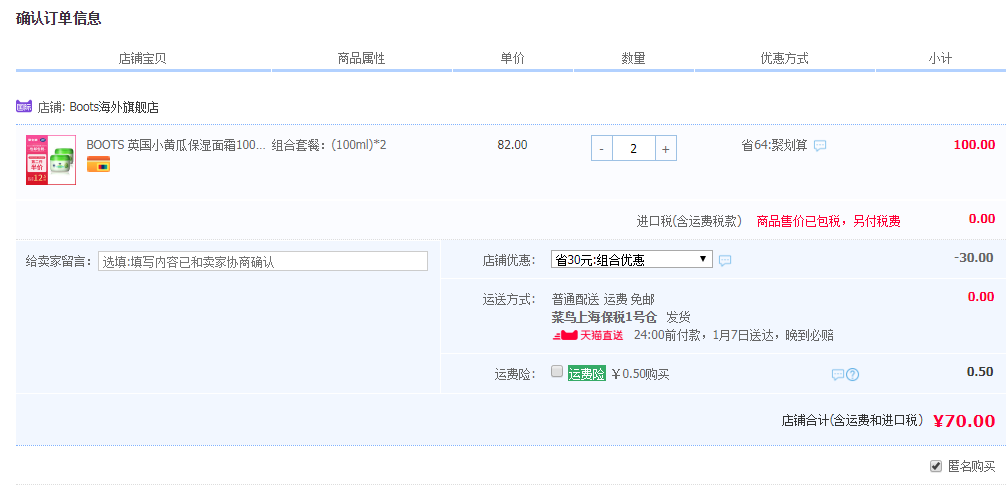Click the -30.00 discount amount
The image size is (1008, 486).
coord(974,258)
